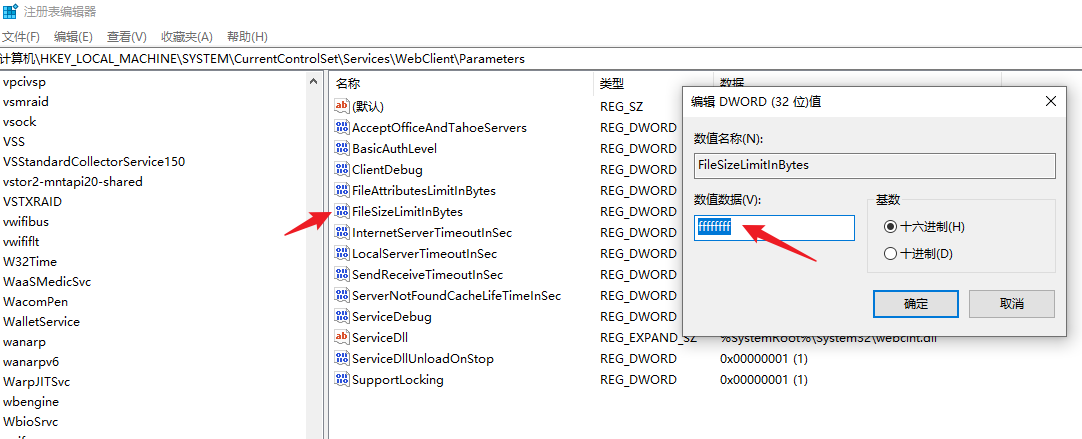Viewport: 1082px width, 439px height.
Task: Select the WalletService key in tree
Action: [41, 322]
